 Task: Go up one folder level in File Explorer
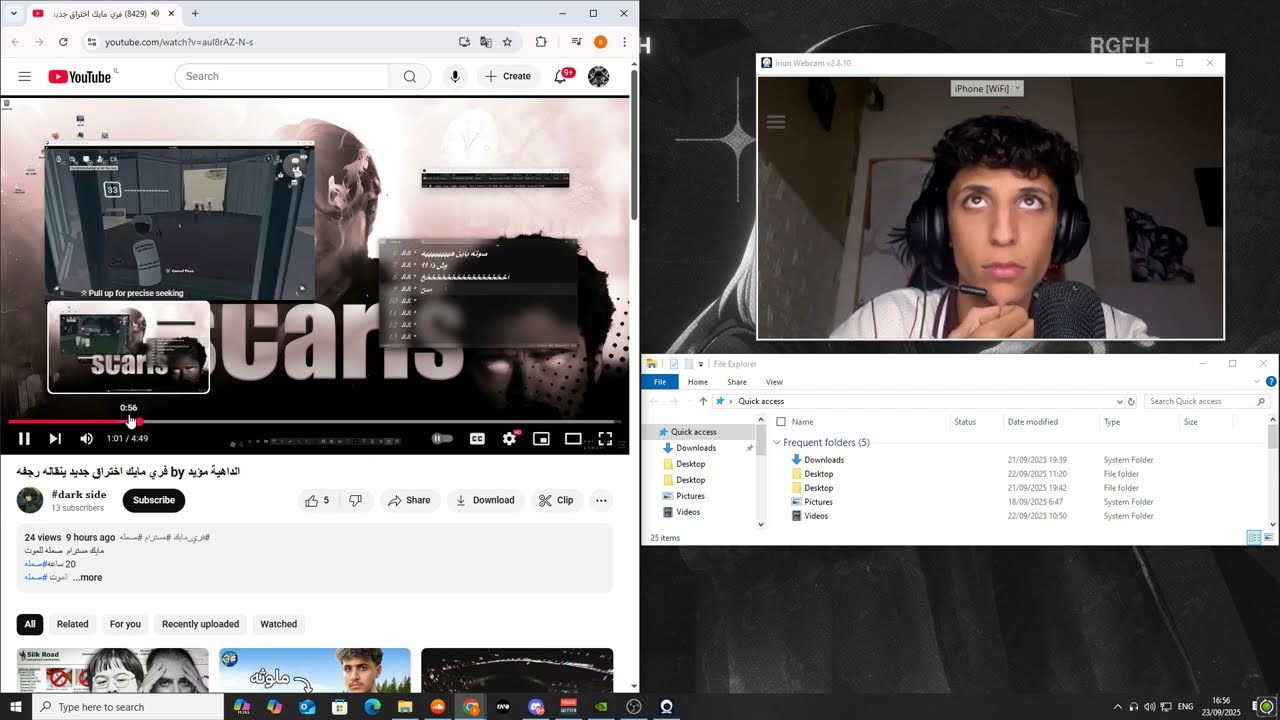(703, 401)
